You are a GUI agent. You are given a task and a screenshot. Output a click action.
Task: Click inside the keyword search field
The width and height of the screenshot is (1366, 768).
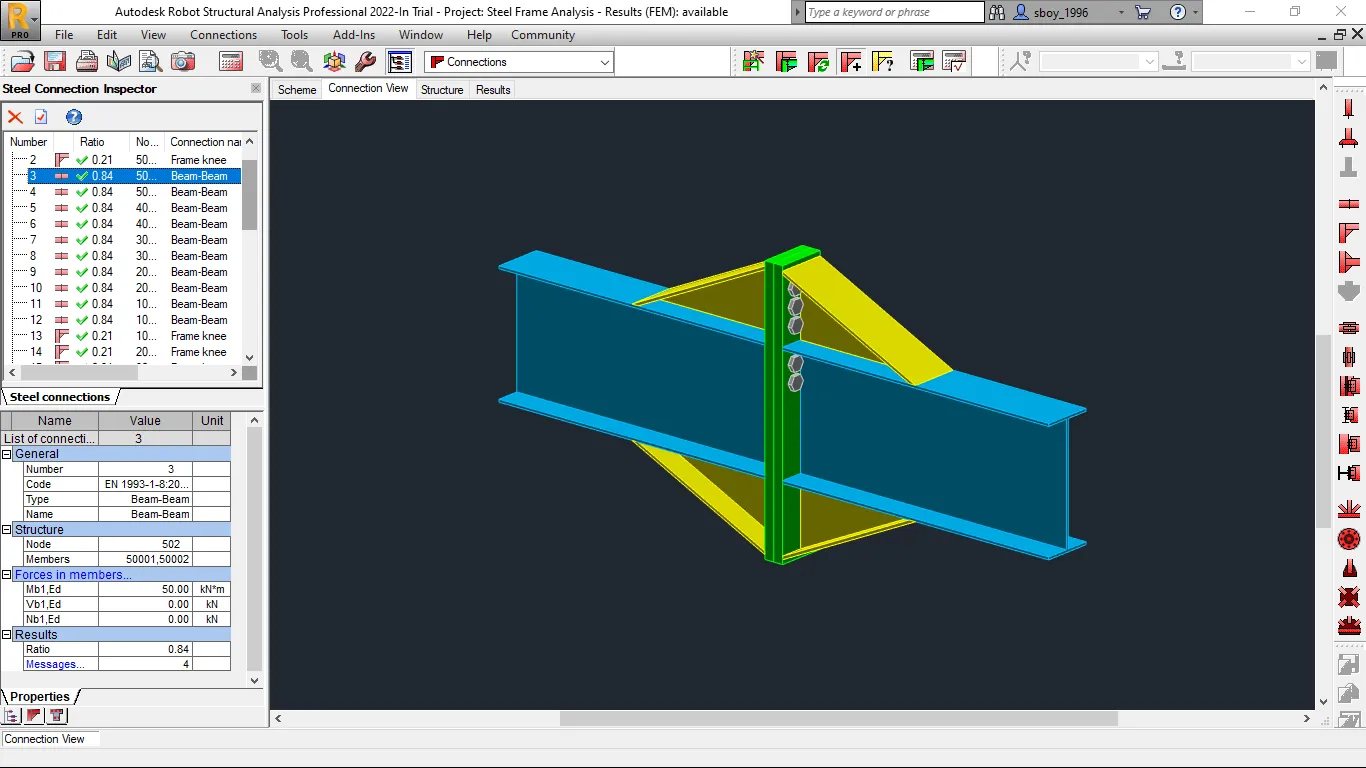(x=894, y=12)
